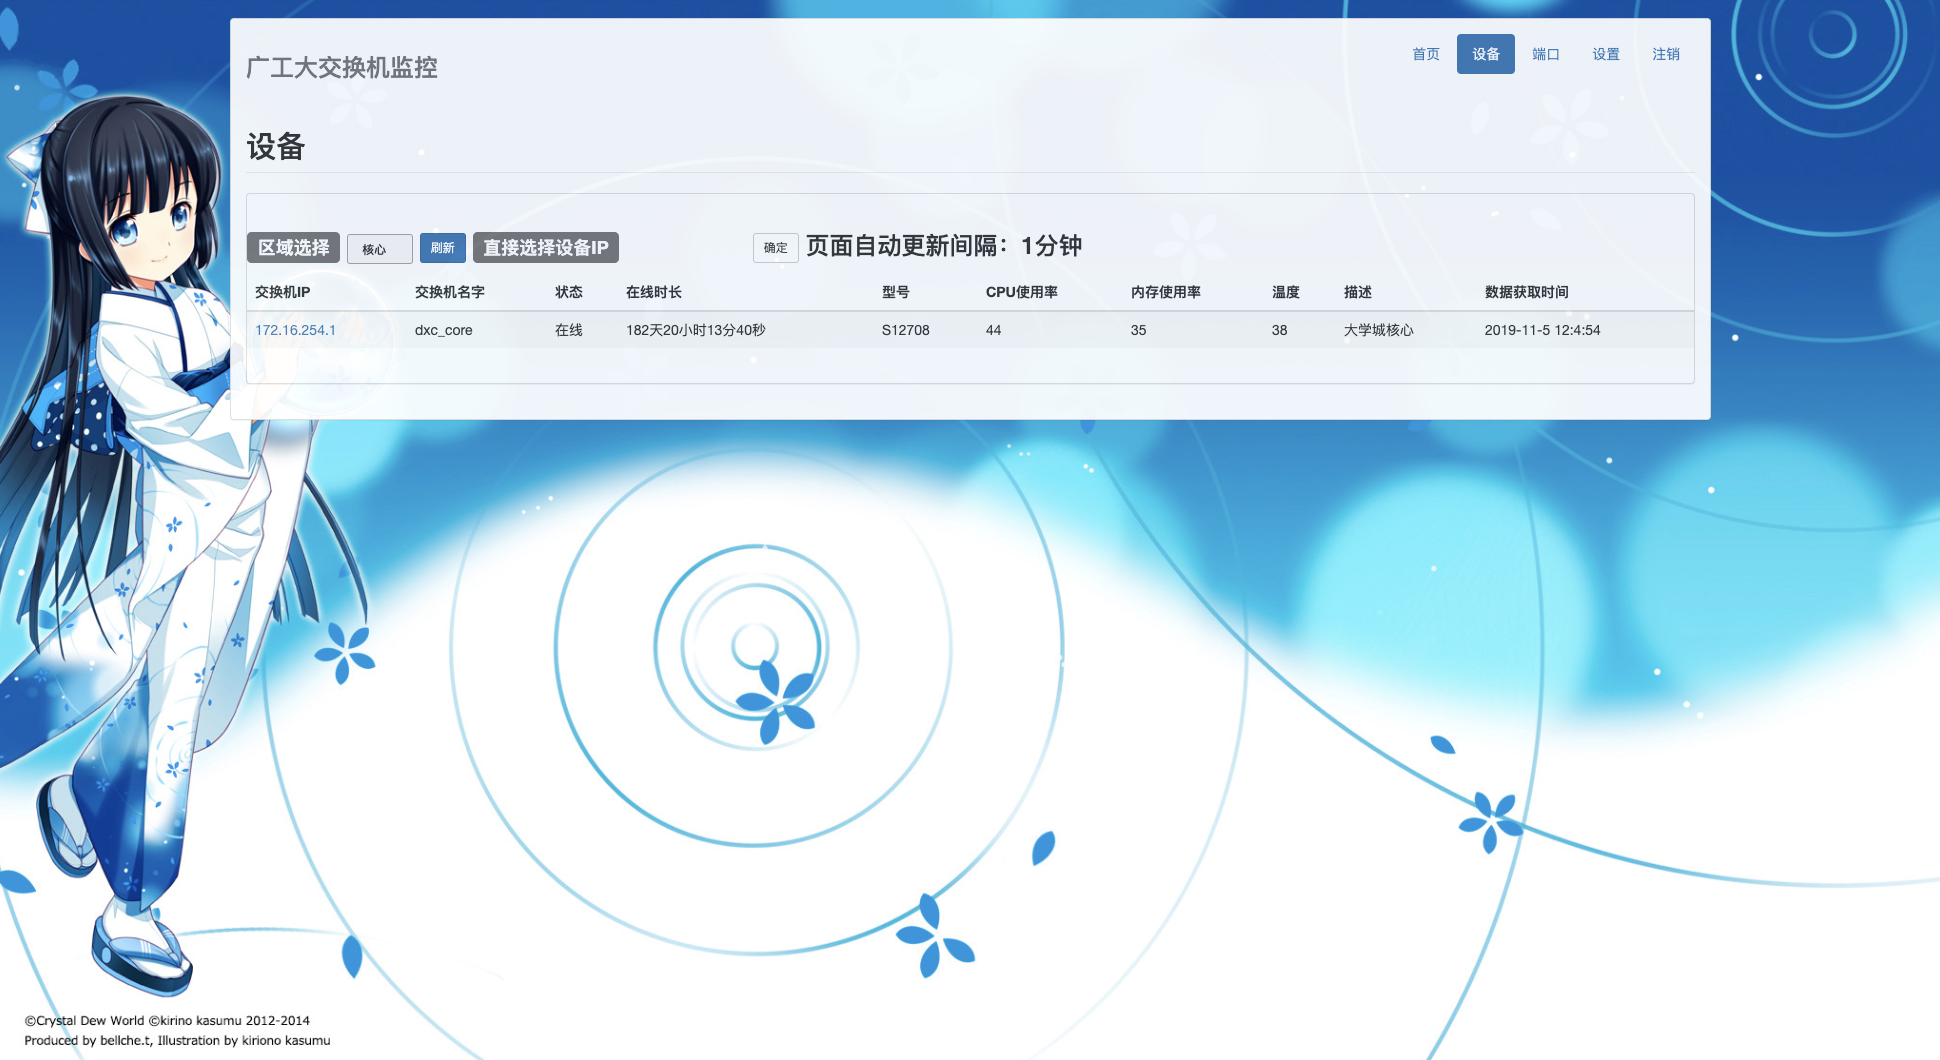Select the 设备 navigation tab

coord(1485,54)
